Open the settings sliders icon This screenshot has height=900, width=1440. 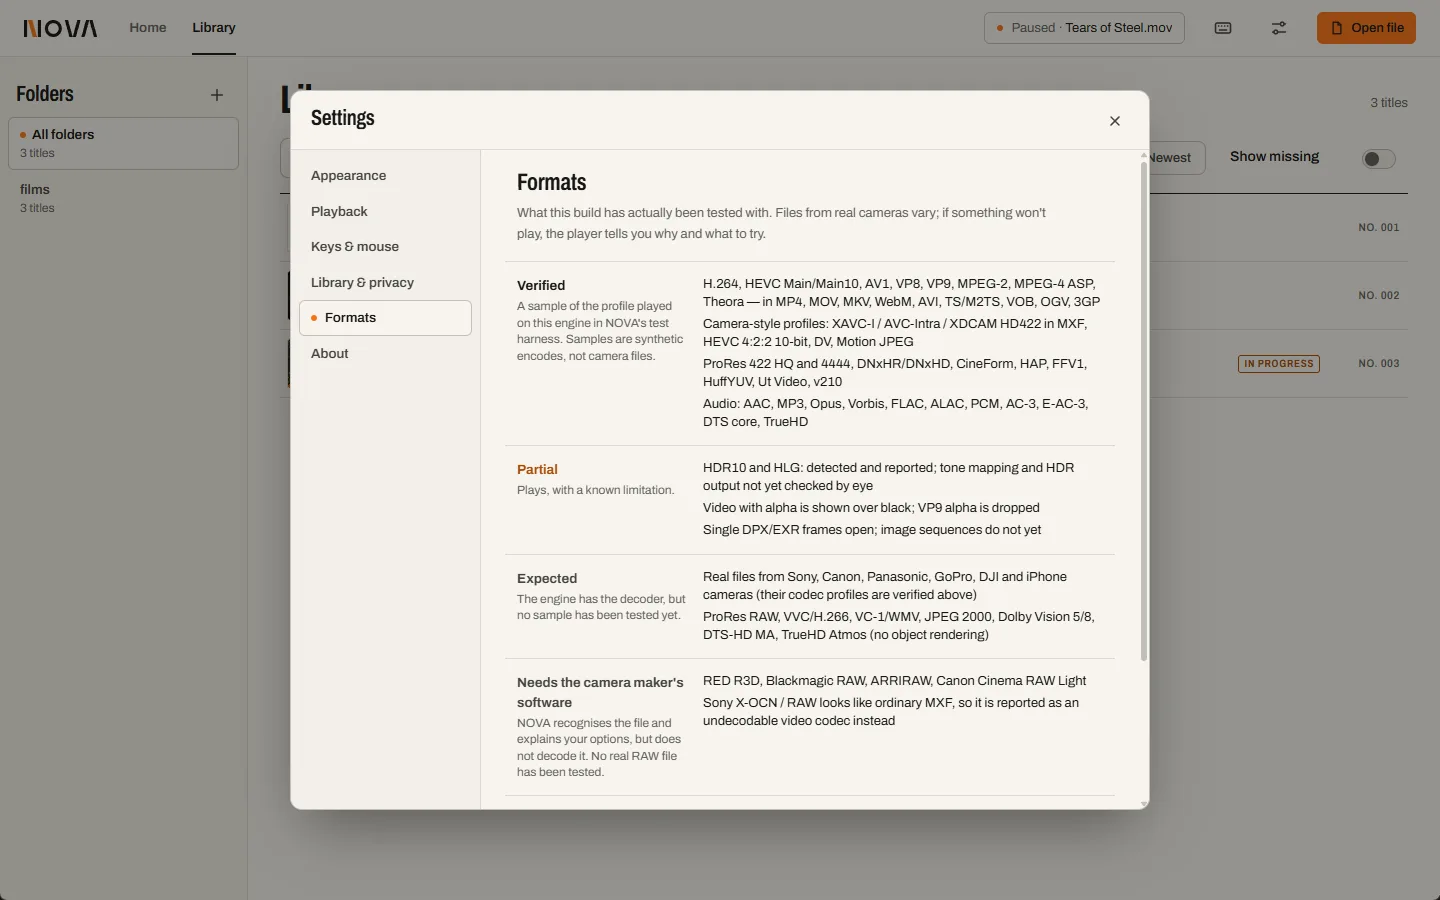[1279, 28]
